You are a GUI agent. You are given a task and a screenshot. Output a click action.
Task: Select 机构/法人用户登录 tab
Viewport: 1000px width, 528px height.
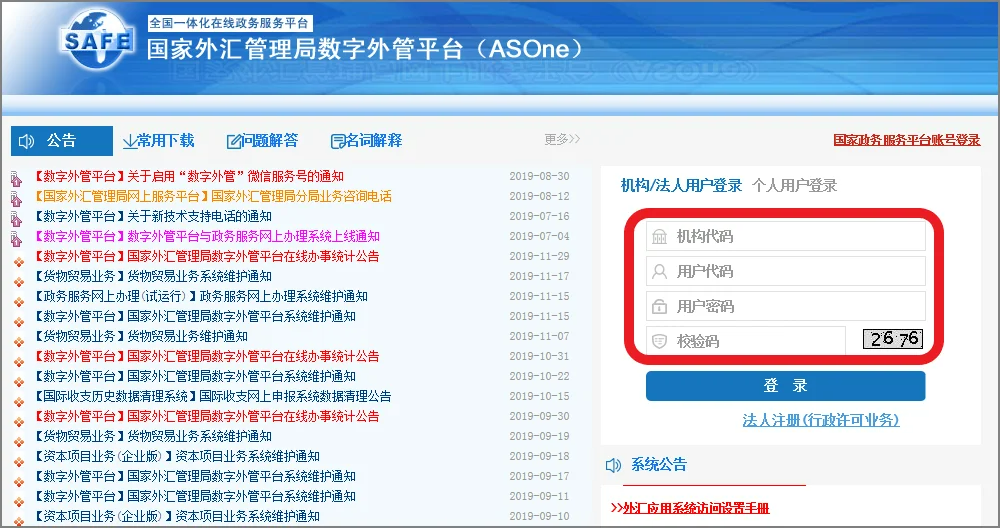(x=681, y=185)
